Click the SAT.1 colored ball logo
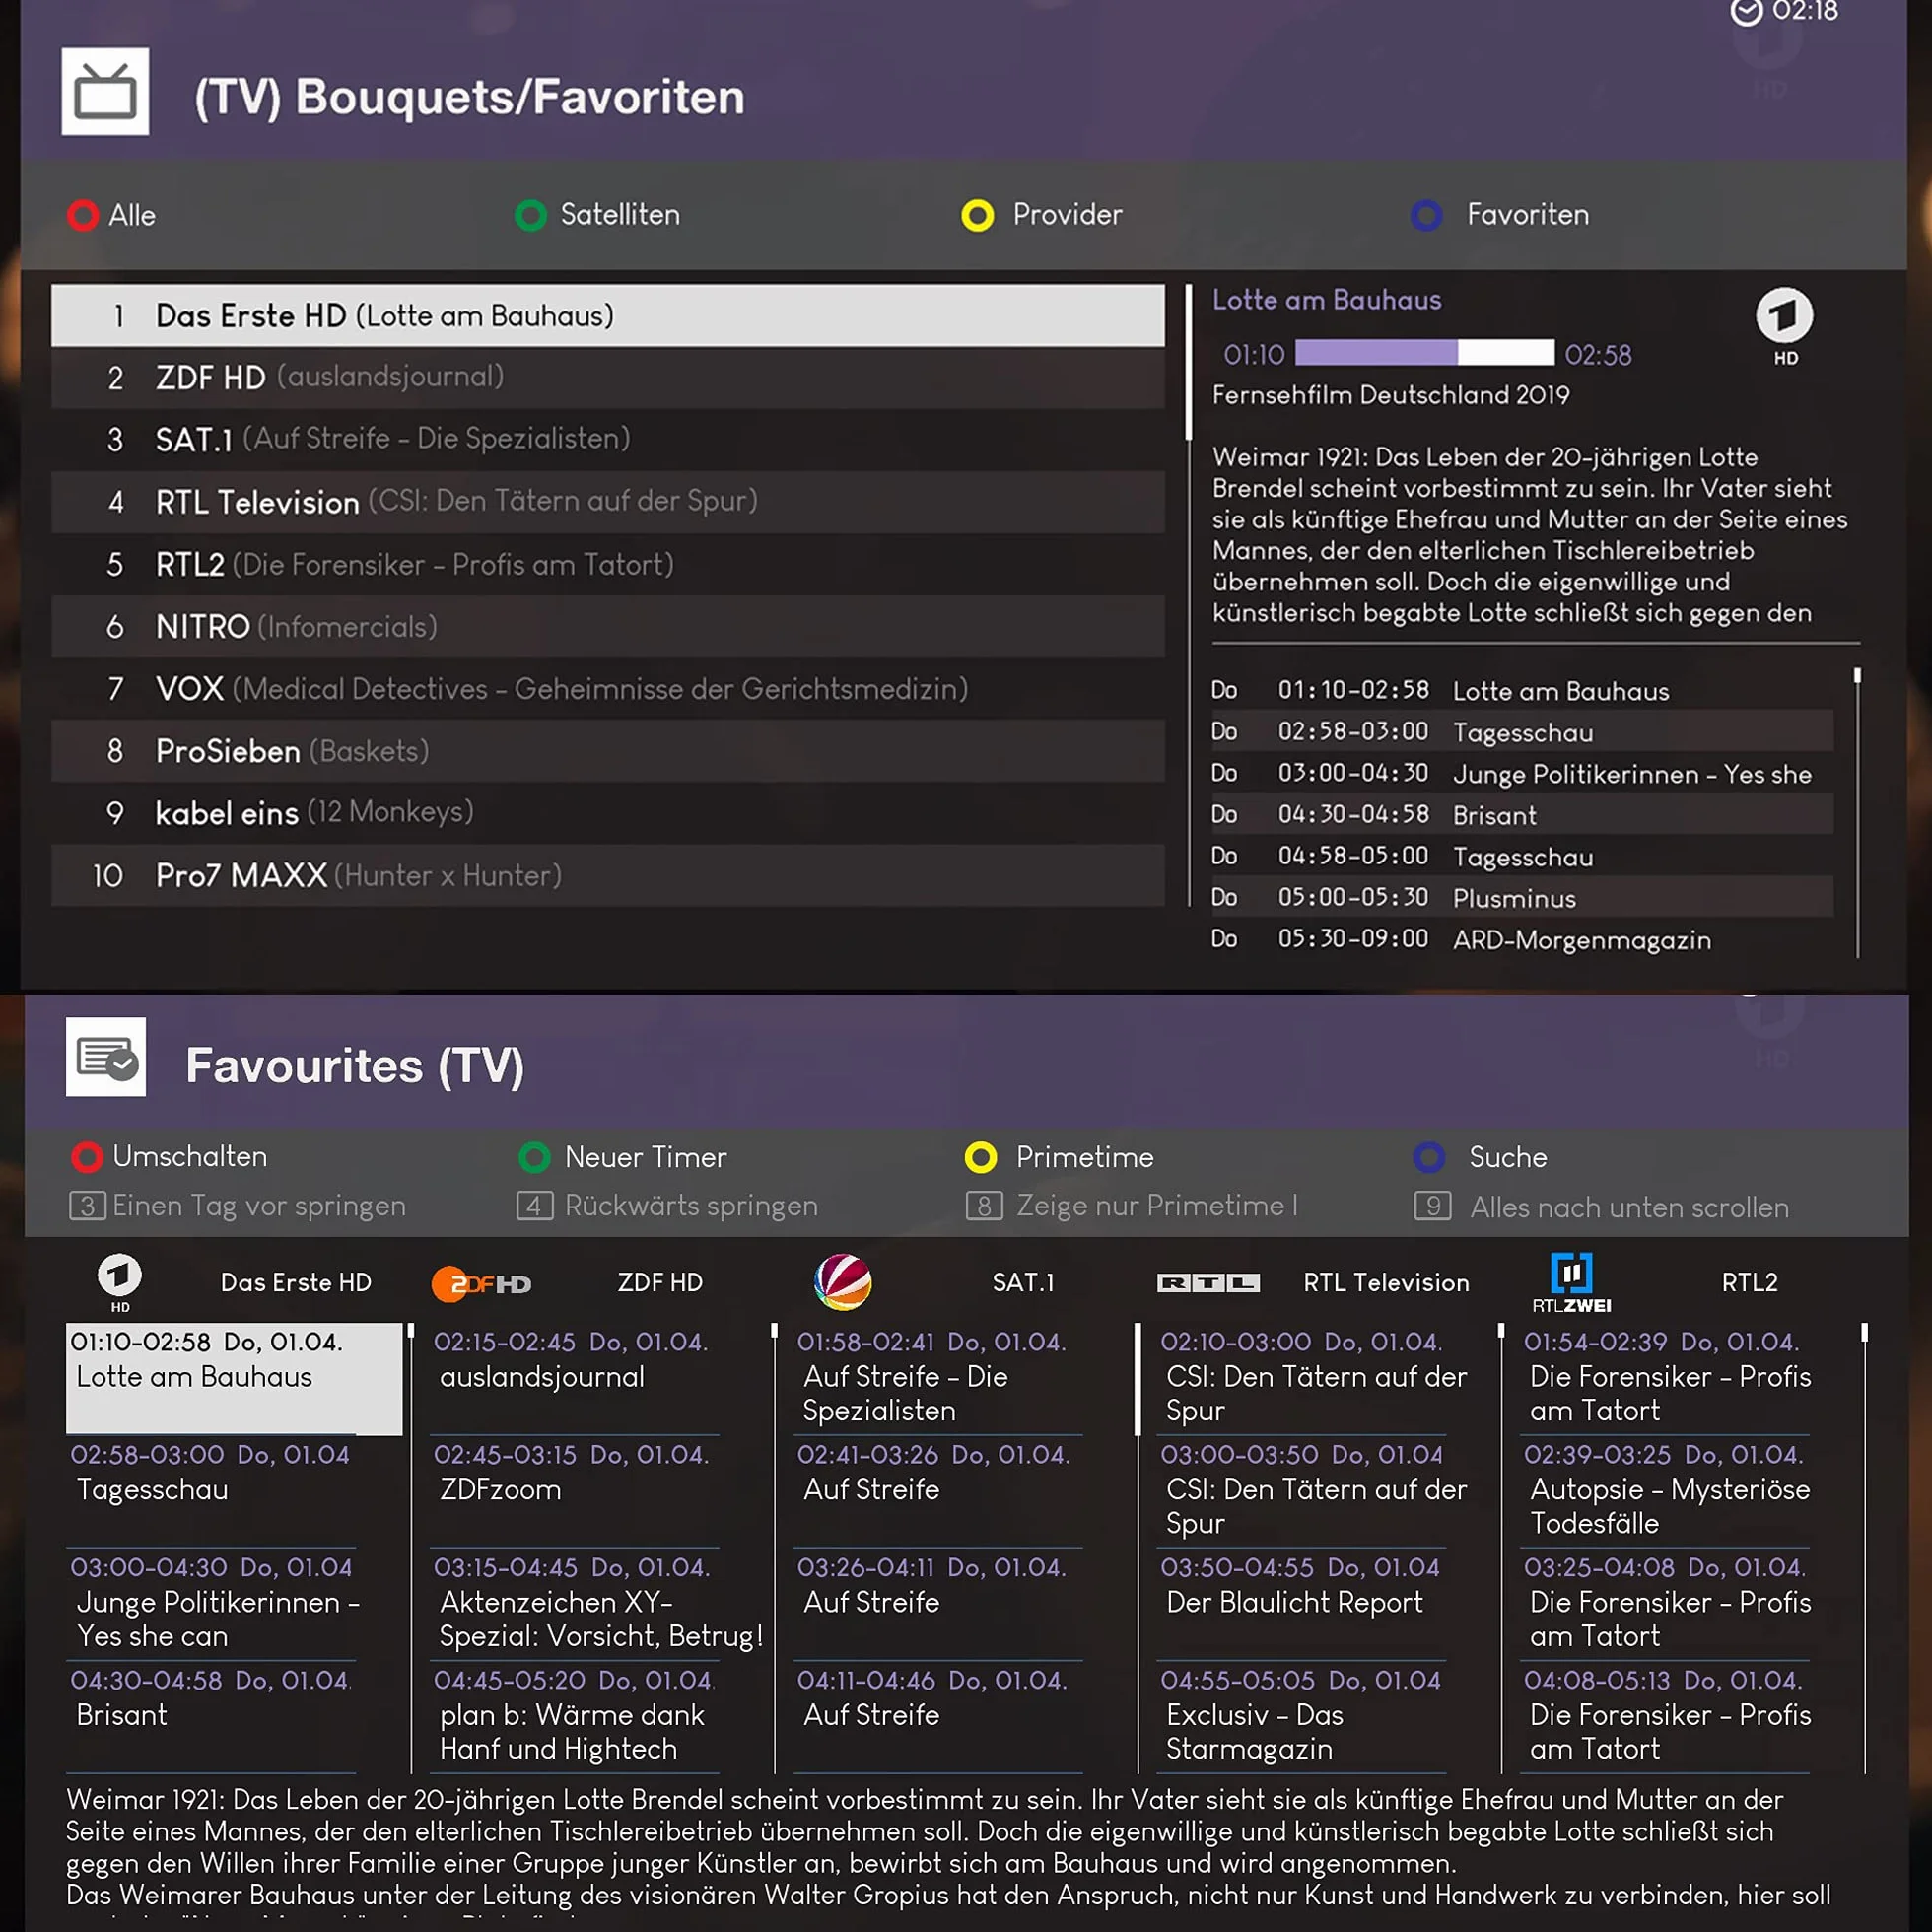1932x1932 pixels. click(843, 1282)
